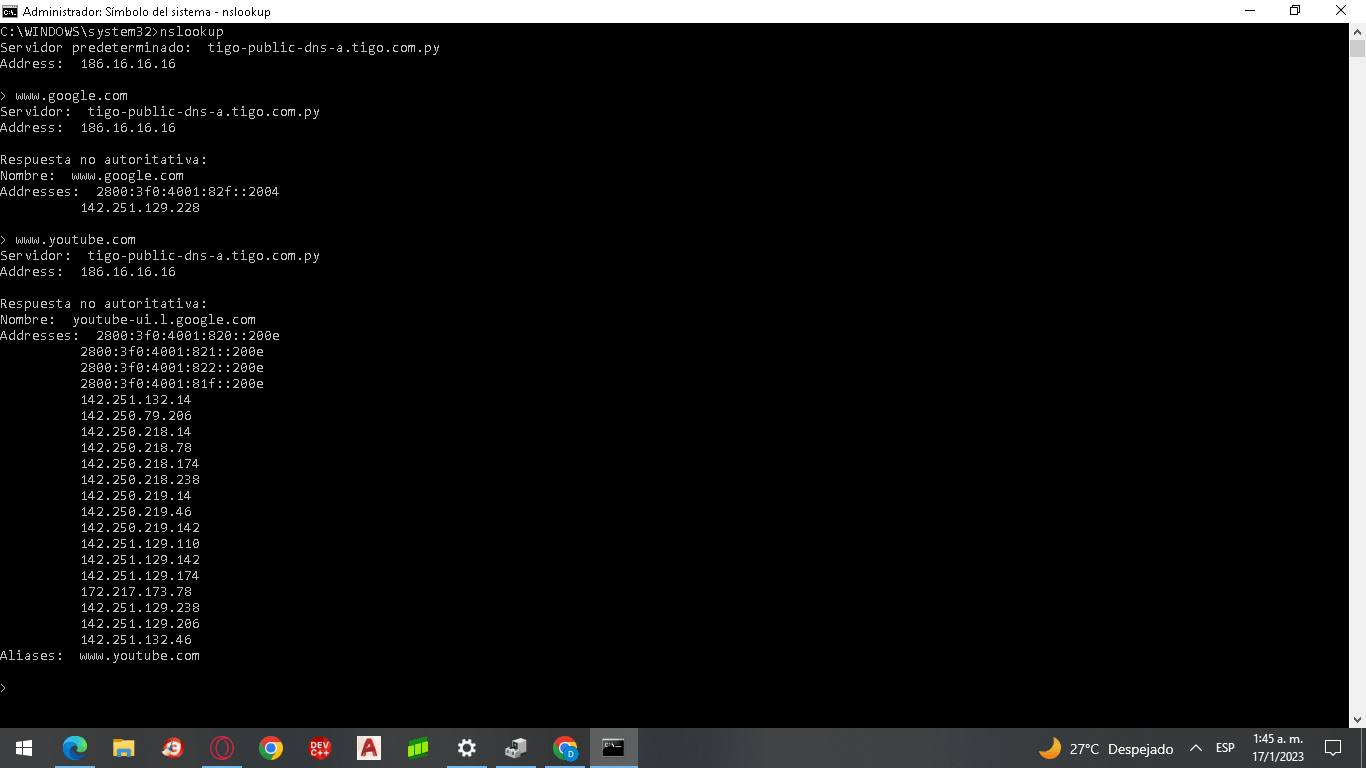
Task: Close the nslookup Command Prompt window
Action: (1342, 11)
